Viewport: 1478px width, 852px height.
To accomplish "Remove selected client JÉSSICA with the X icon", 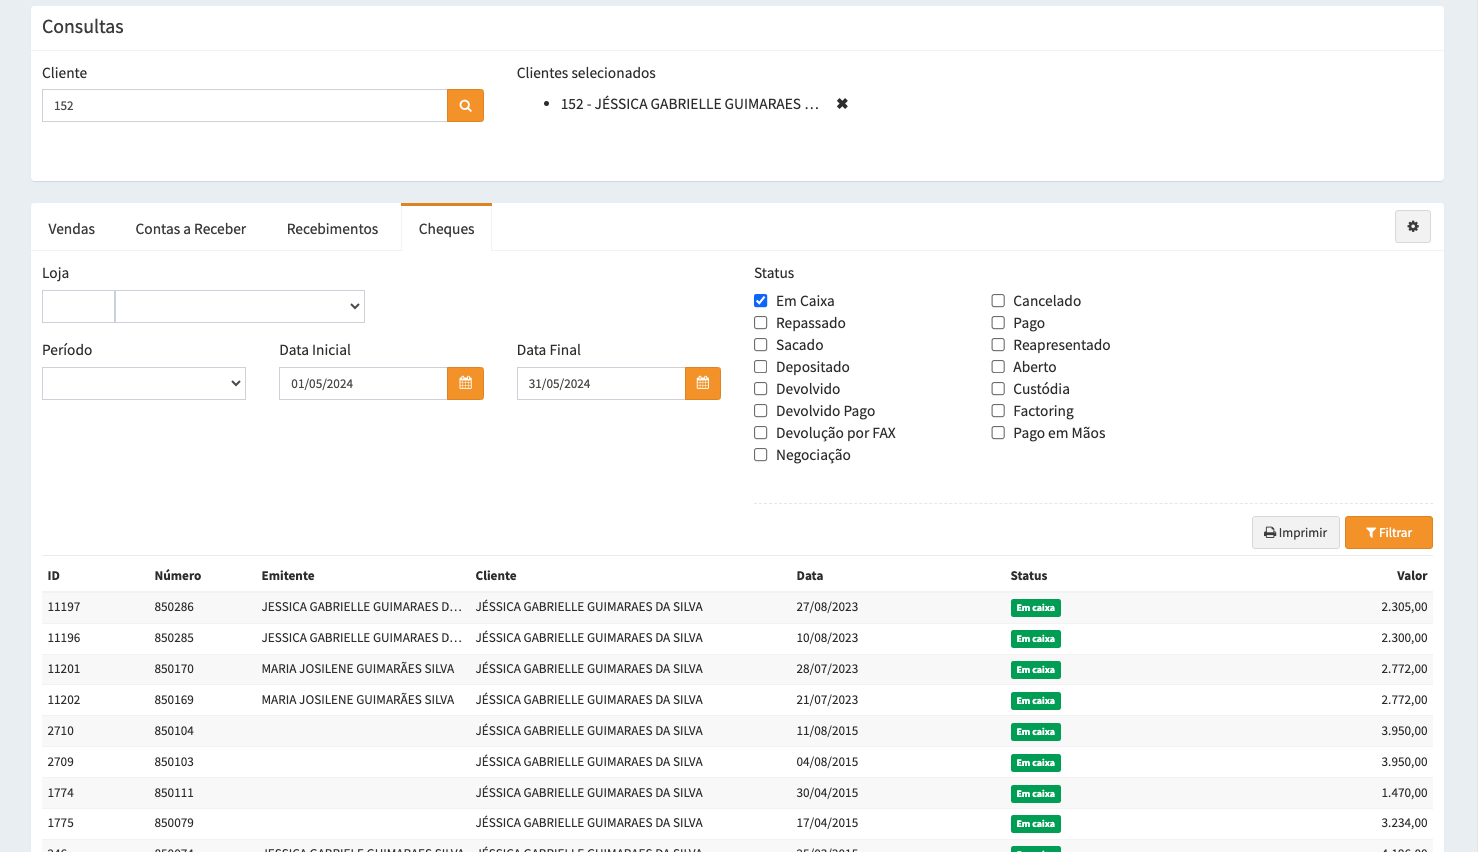I will pyautogui.click(x=842, y=104).
